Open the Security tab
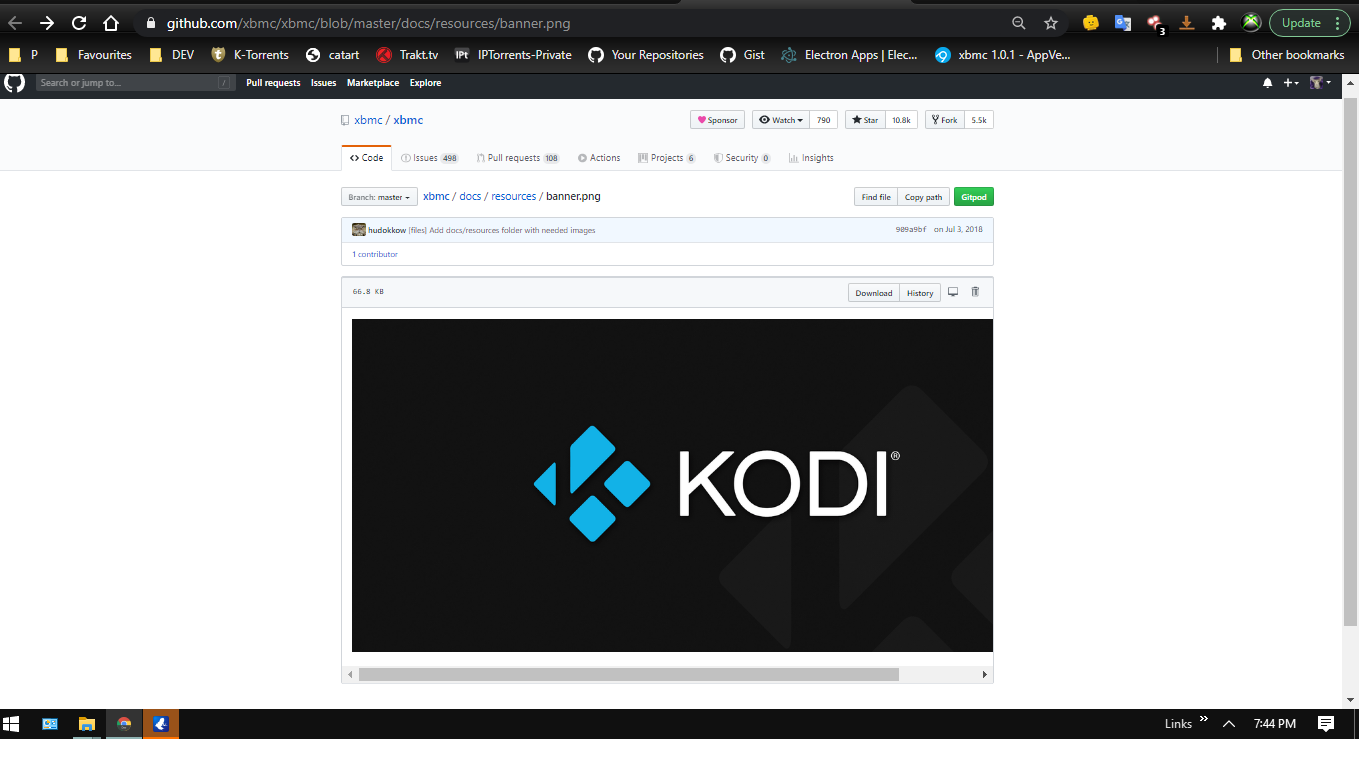The width and height of the screenshot is (1366, 768). 741,158
